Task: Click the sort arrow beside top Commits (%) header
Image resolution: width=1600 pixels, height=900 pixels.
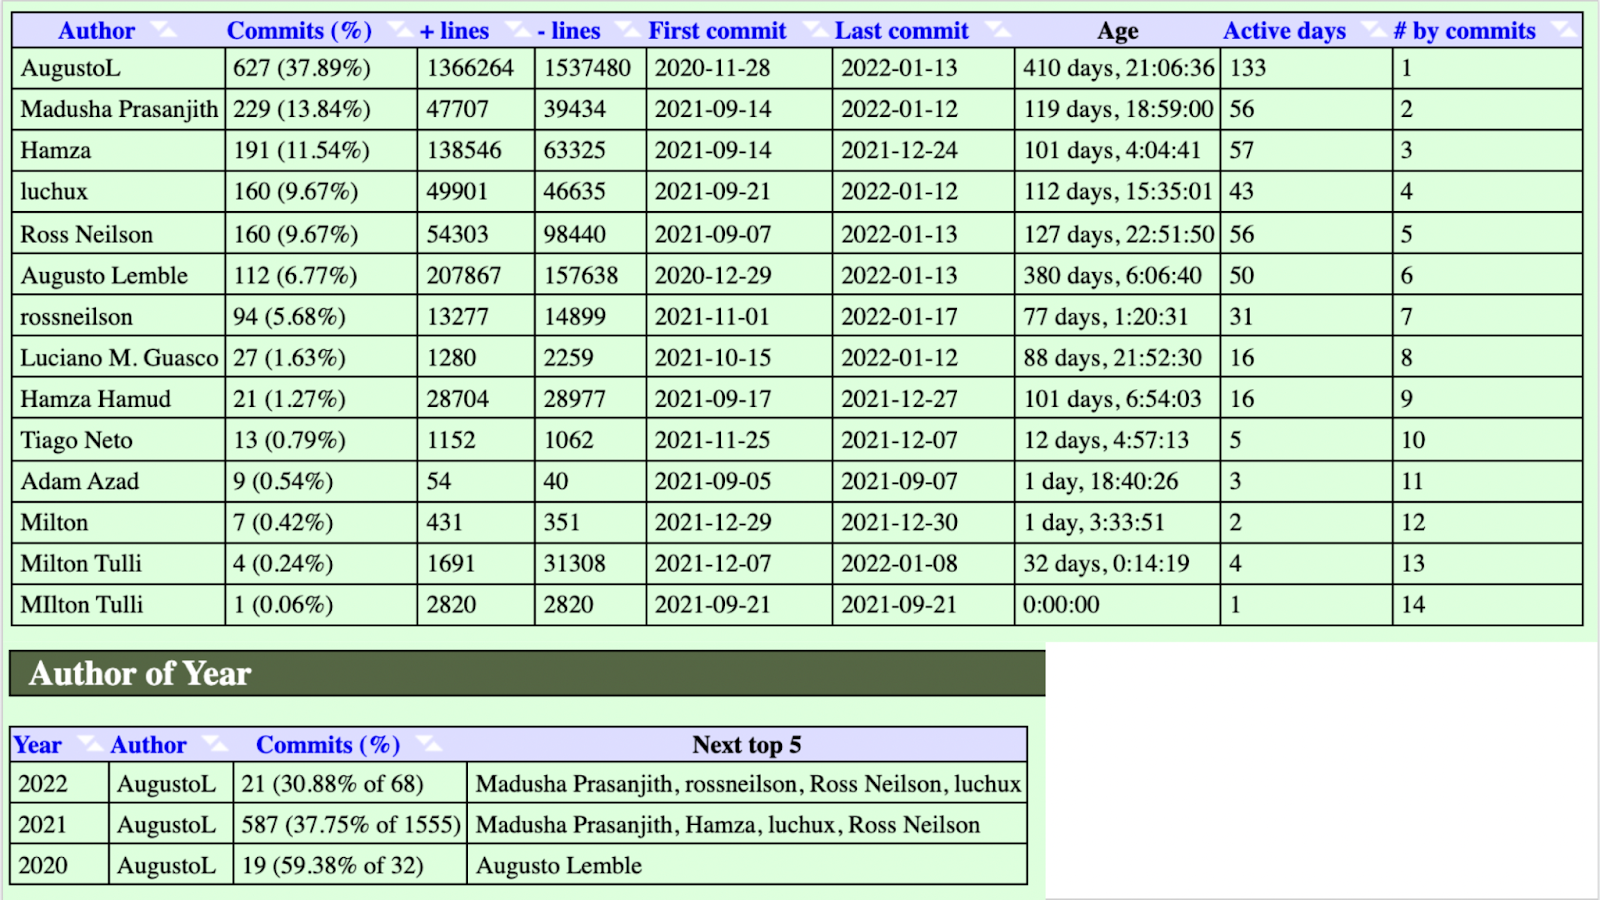Action: point(399,31)
